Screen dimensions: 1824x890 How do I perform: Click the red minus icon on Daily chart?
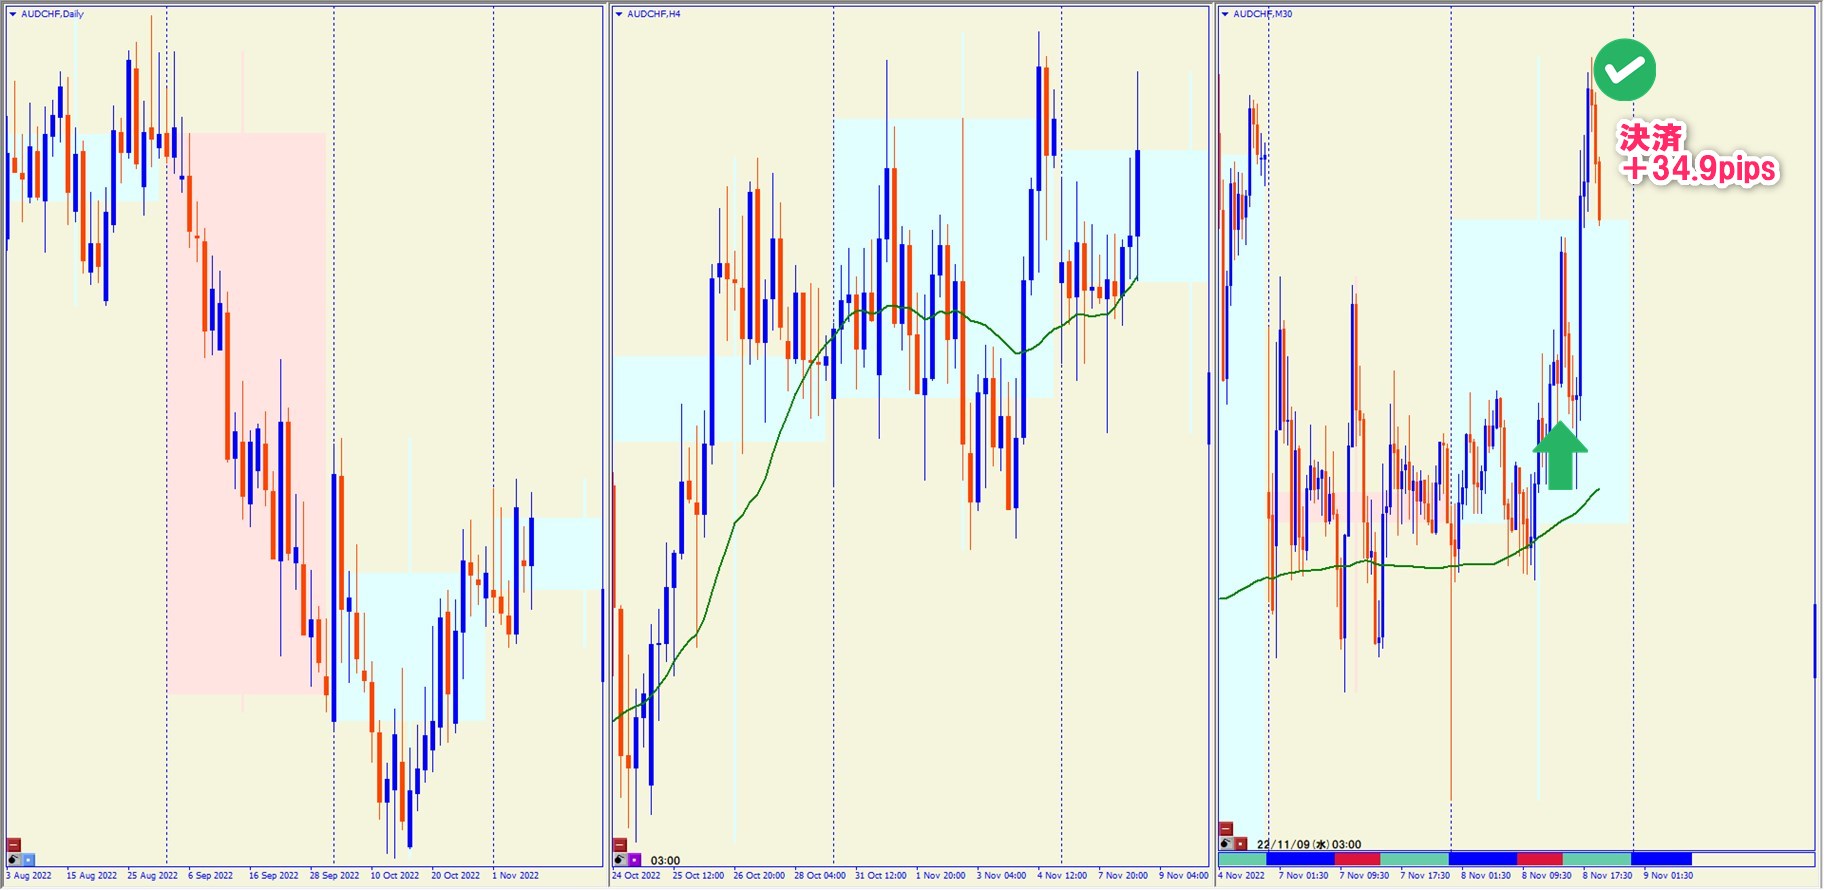[14, 845]
